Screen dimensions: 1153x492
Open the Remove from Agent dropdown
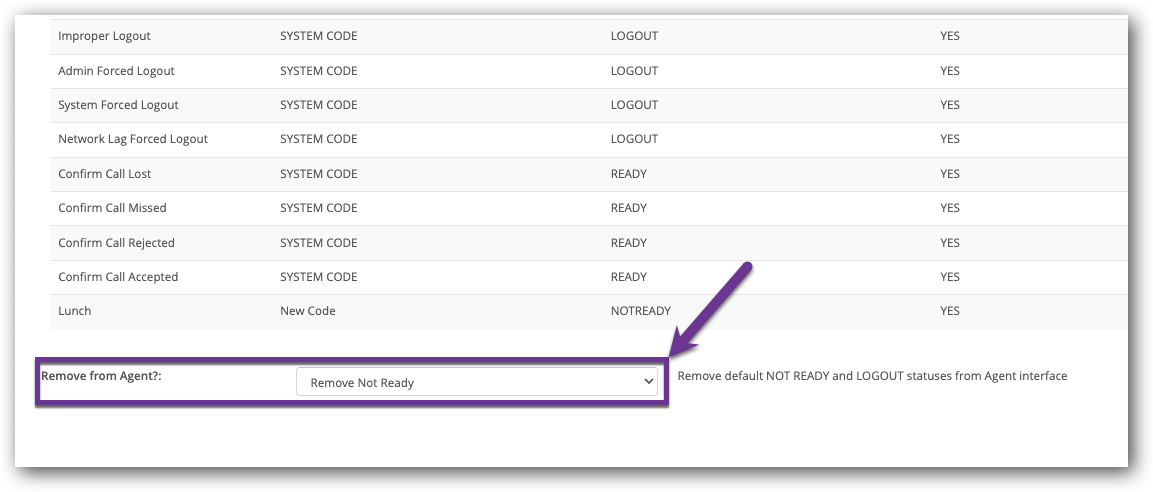[476, 382]
